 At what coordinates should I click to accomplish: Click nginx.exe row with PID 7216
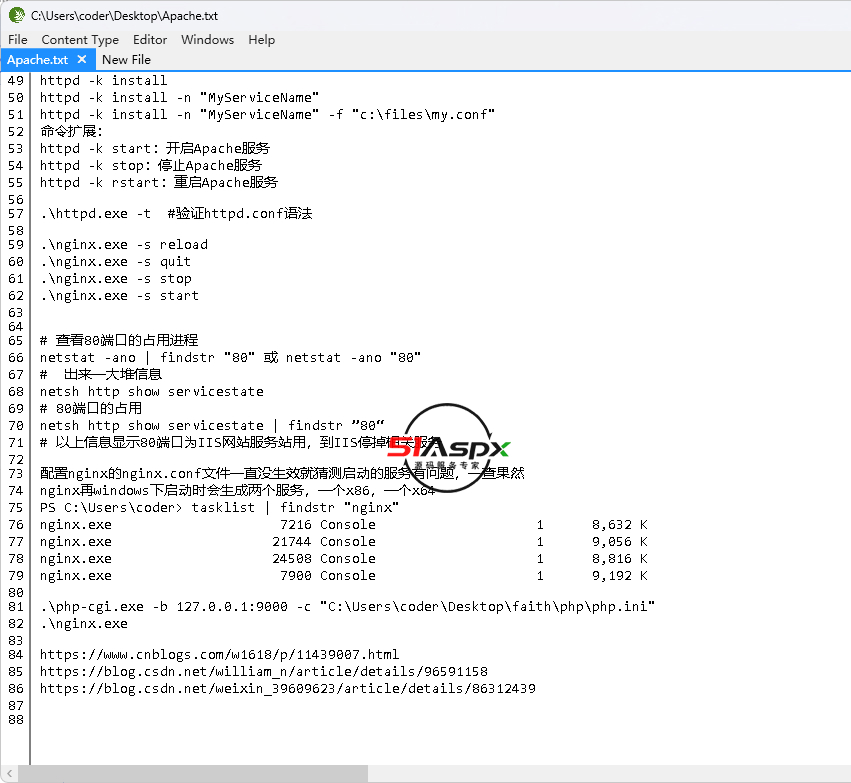[344, 525]
